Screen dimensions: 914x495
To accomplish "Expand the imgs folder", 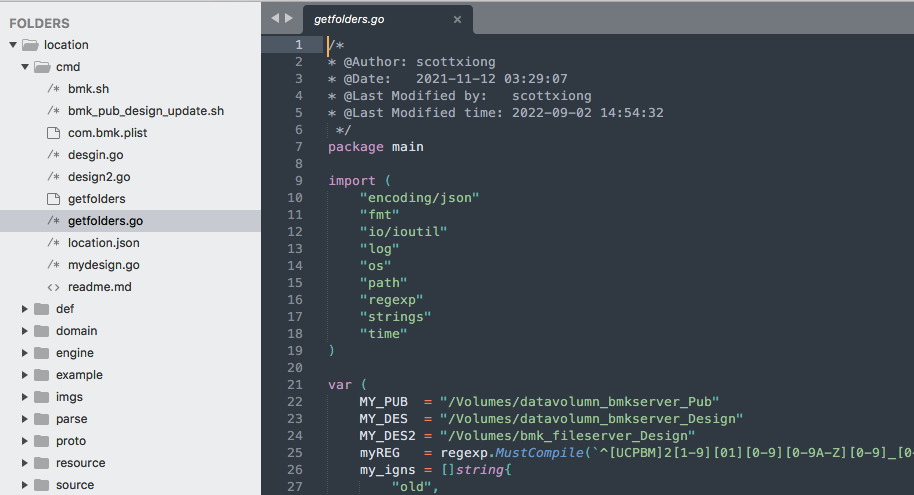I will click(24, 397).
